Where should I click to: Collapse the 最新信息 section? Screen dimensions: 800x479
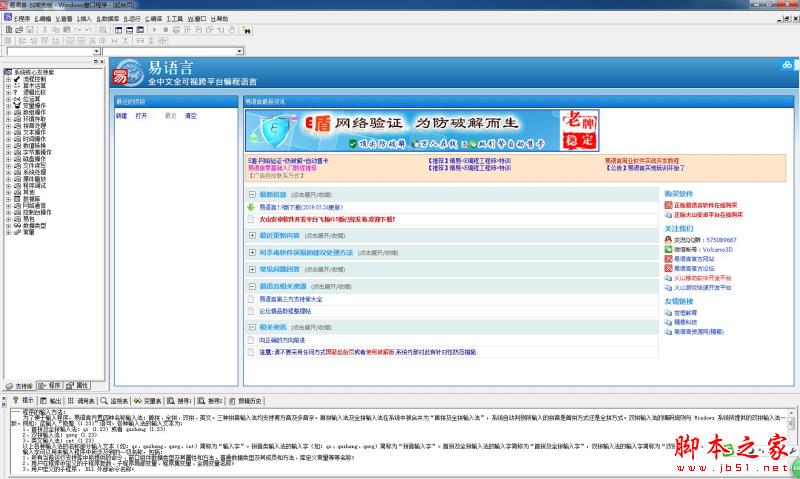click(252, 194)
